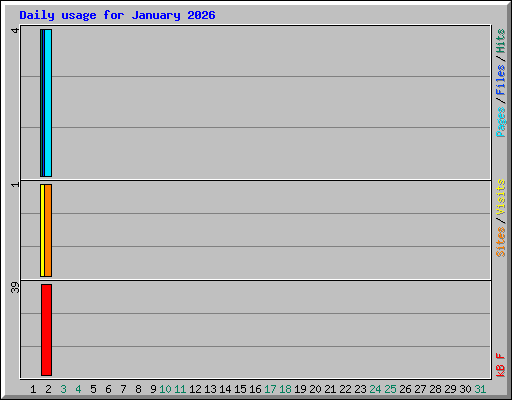Click green day 31 on the x-axis
This screenshot has width=512, height=400.
tap(480, 389)
